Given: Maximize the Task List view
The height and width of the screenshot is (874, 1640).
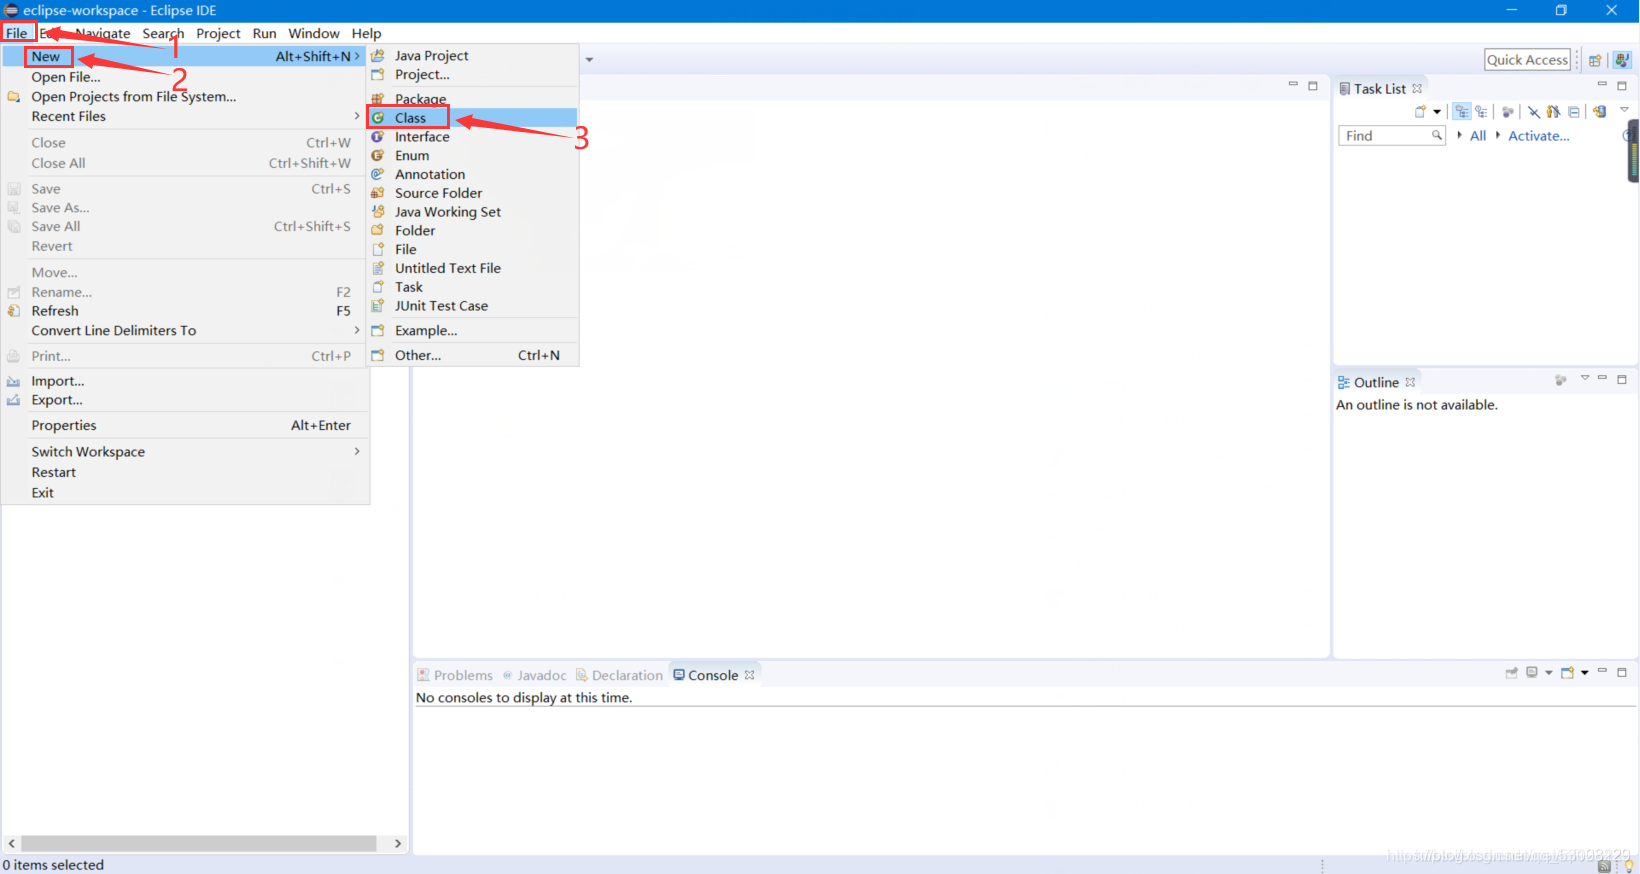Looking at the screenshot, I should [1622, 86].
